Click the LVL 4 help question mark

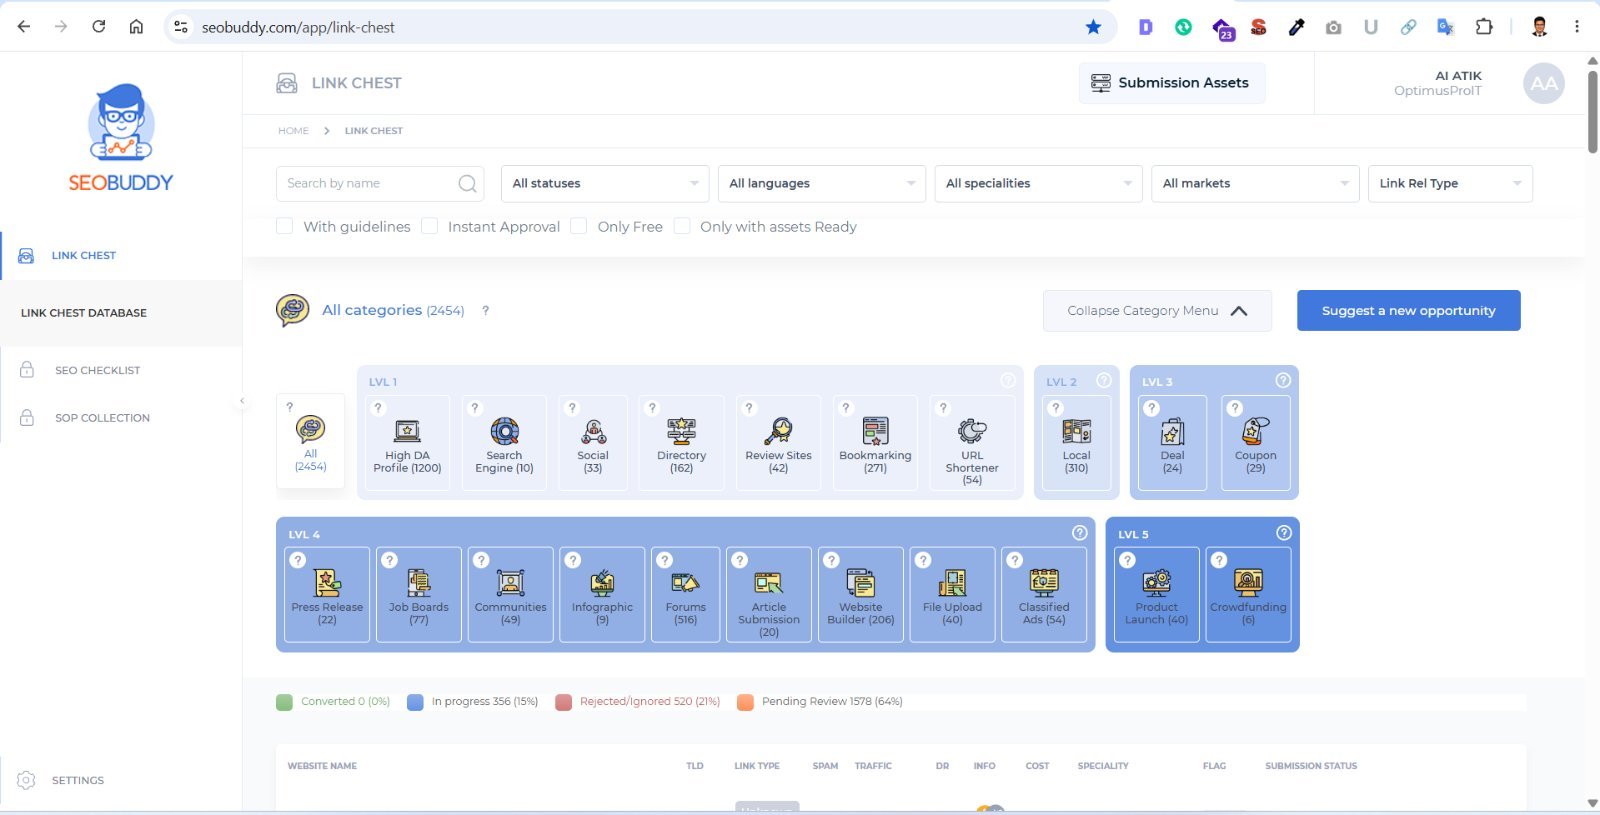pyautogui.click(x=1079, y=533)
